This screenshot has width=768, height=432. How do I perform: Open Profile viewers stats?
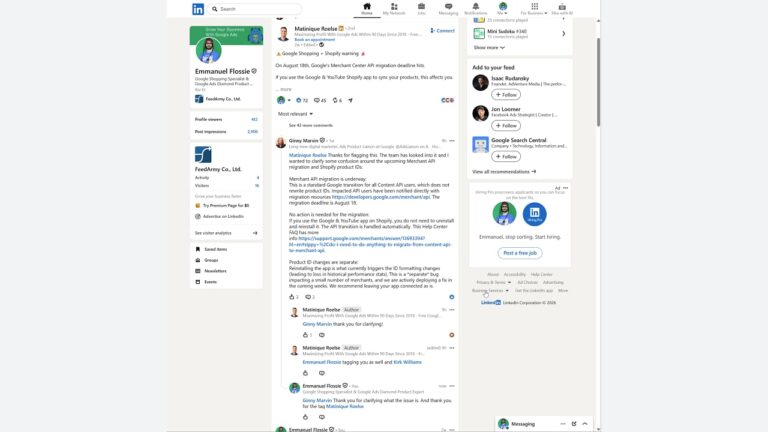(226, 120)
